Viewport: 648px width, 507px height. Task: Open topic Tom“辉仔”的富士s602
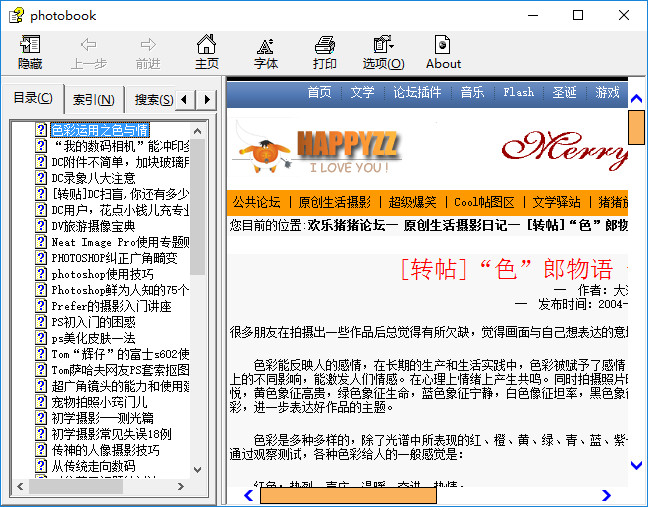click(x=120, y=354)
